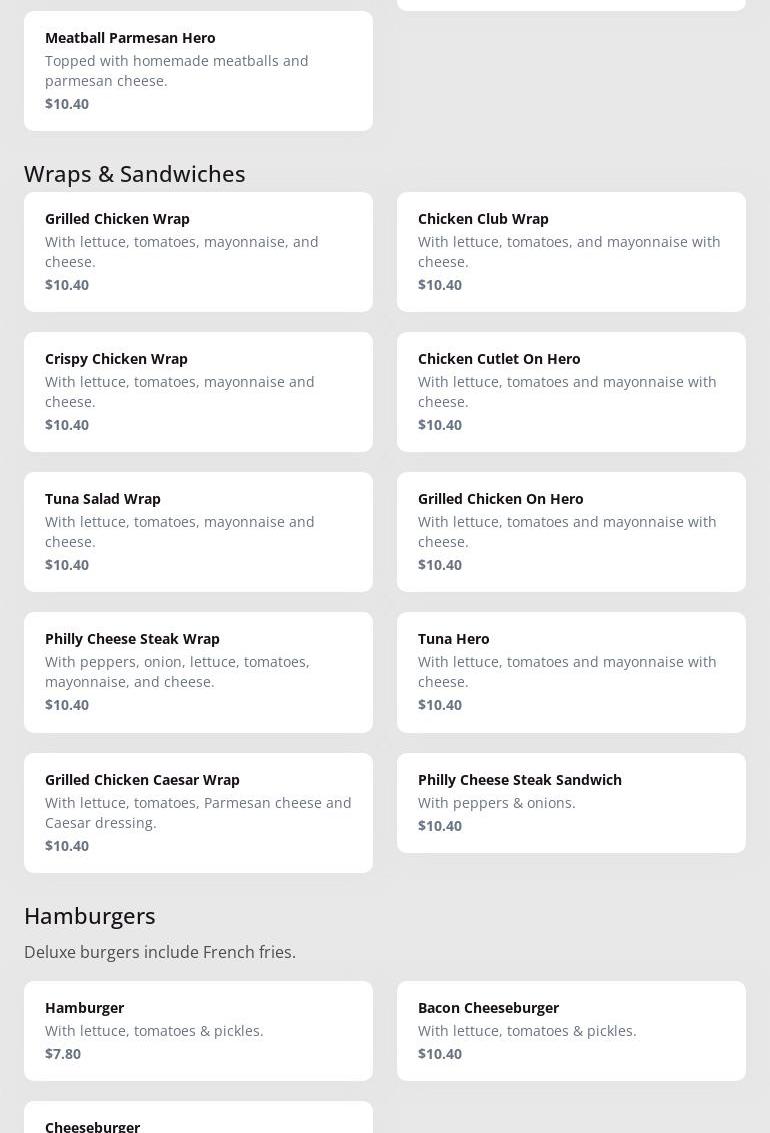Click the Tuna Hero $10.40 price
The height and width of the screenshot is (1133, 770).
pyautogui.click(x=440, y=704)
